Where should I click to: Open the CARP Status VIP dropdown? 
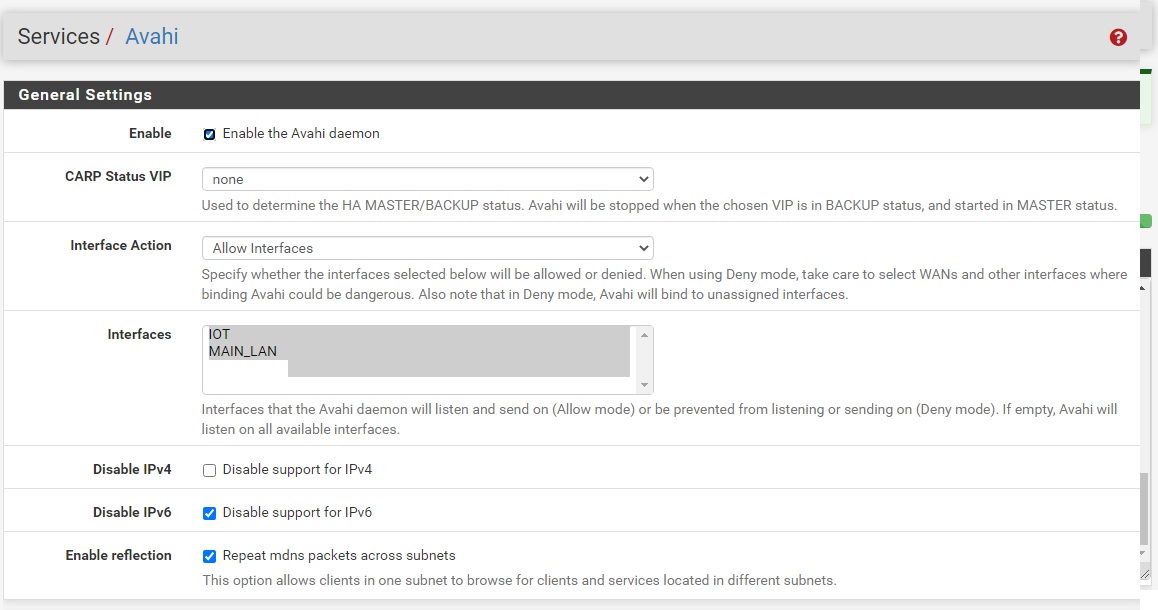pyautogui.click(x=428, y=179)
